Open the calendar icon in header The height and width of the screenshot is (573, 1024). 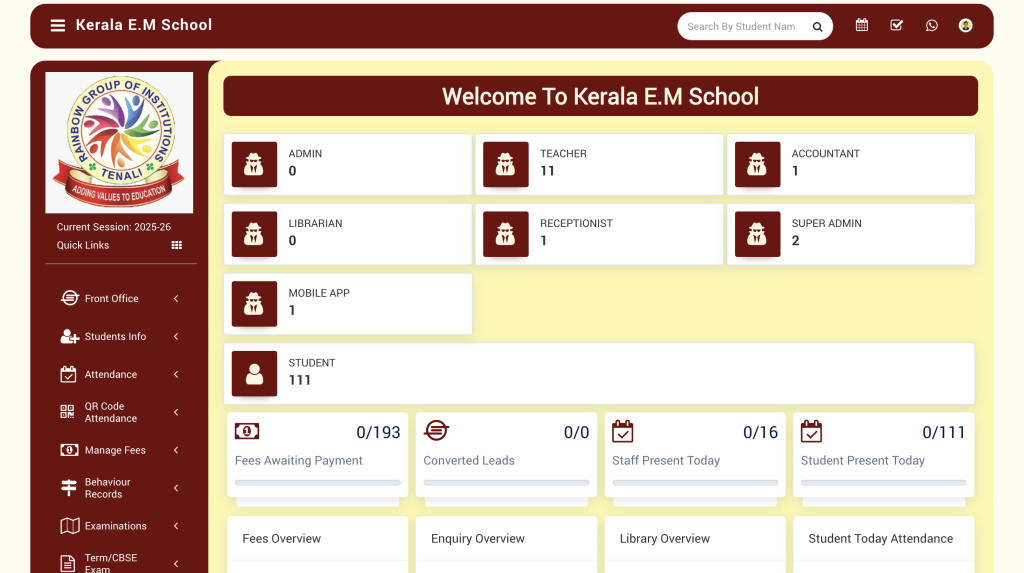pos(862,25)
